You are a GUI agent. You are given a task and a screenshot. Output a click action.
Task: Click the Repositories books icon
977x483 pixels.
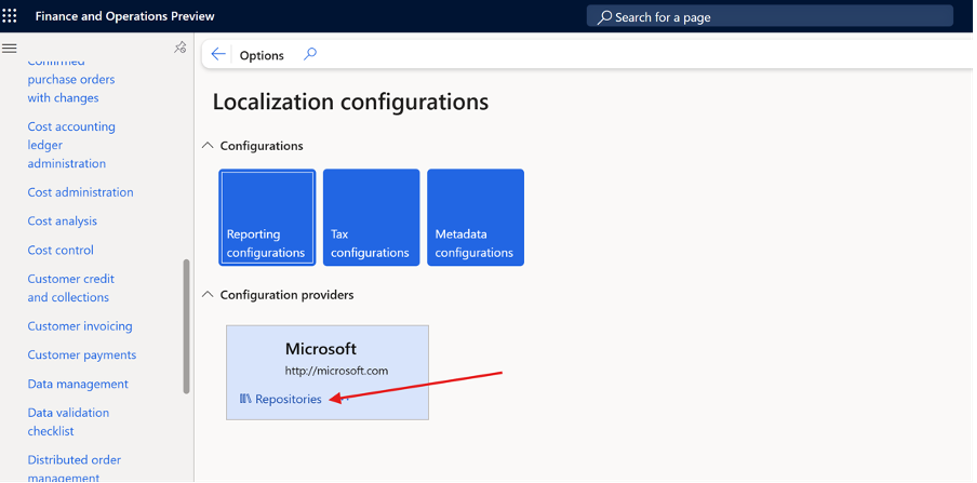click(245, 399)
